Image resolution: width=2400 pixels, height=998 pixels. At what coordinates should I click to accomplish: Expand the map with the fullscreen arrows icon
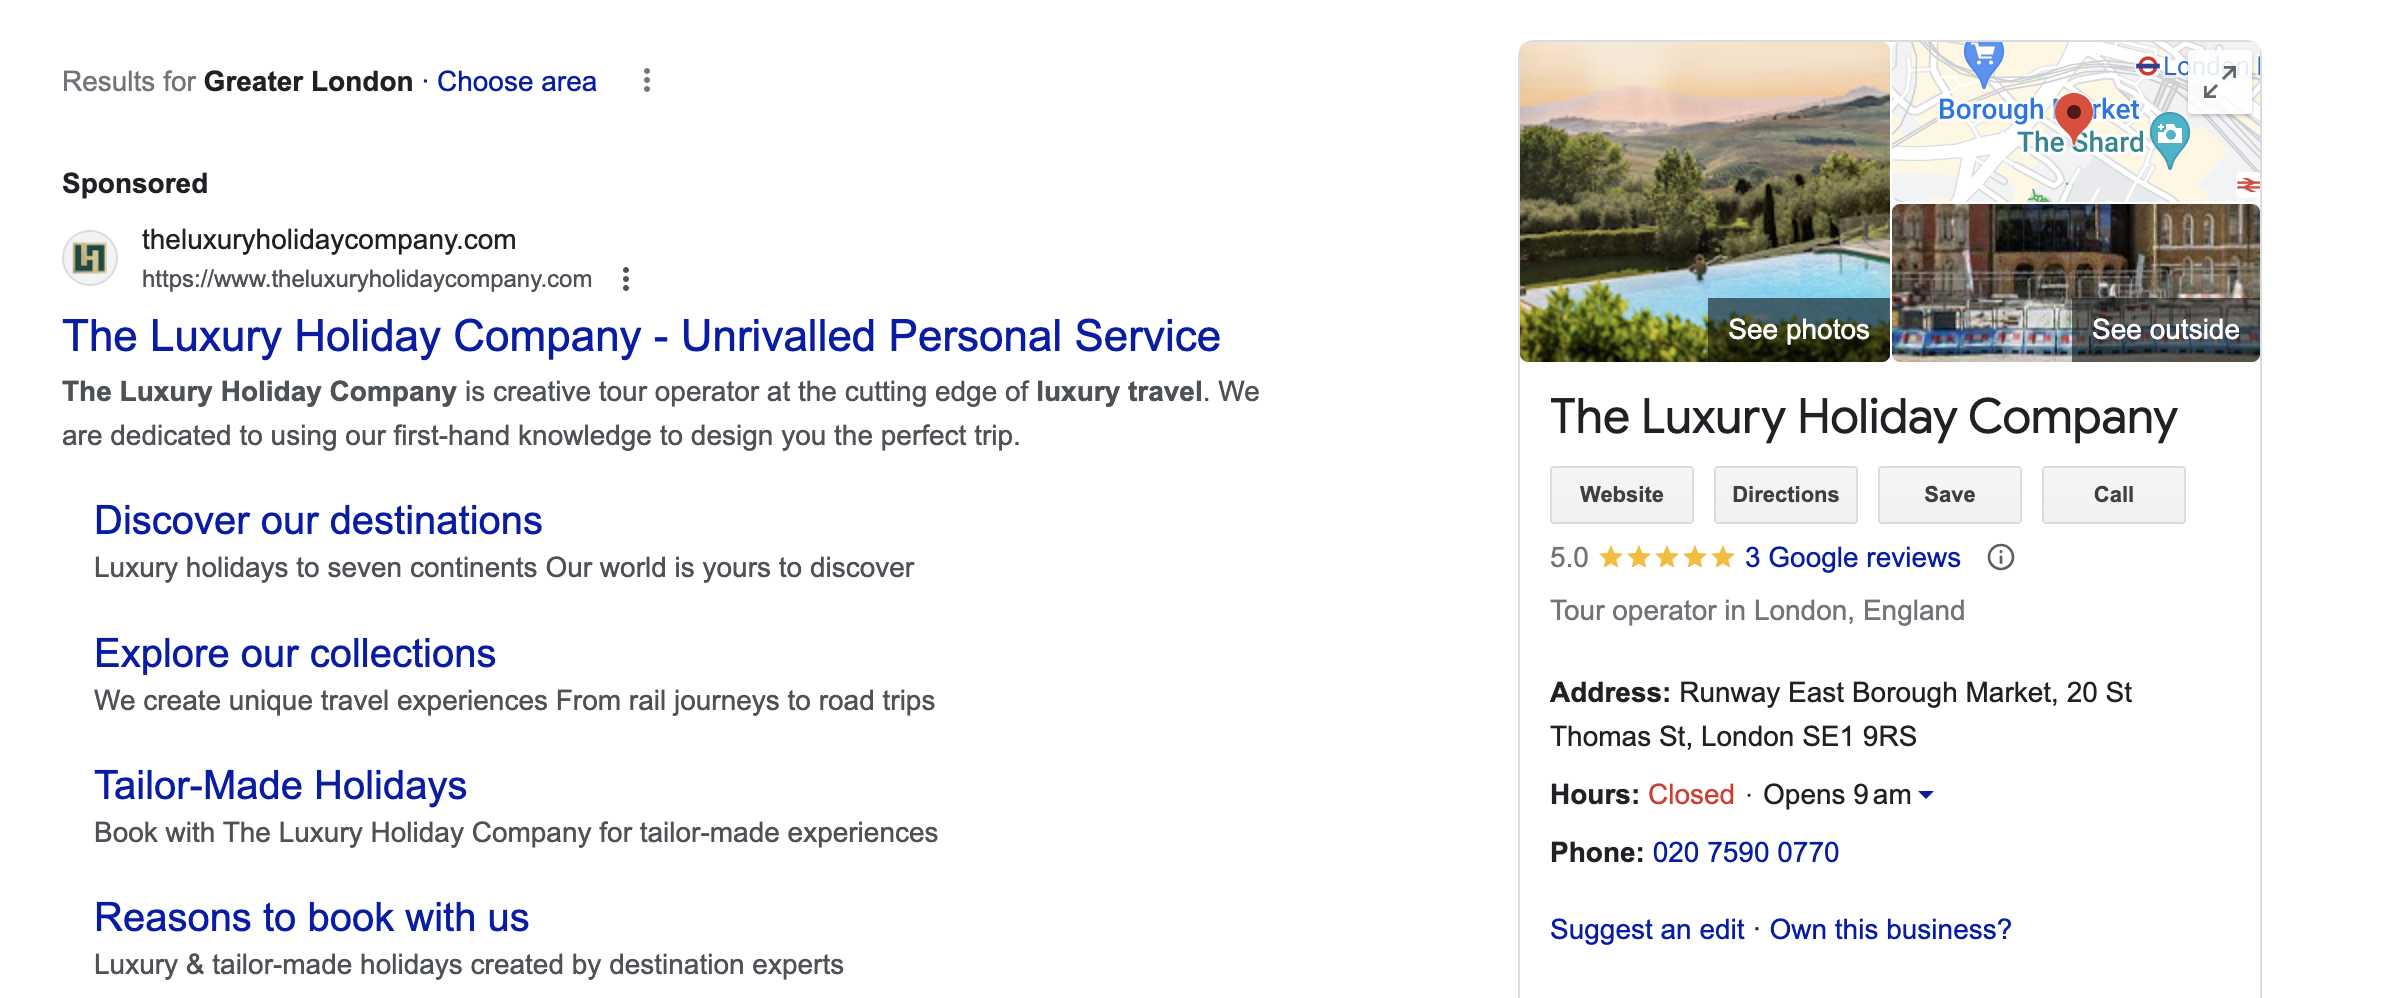click(x=2220, y=82)
